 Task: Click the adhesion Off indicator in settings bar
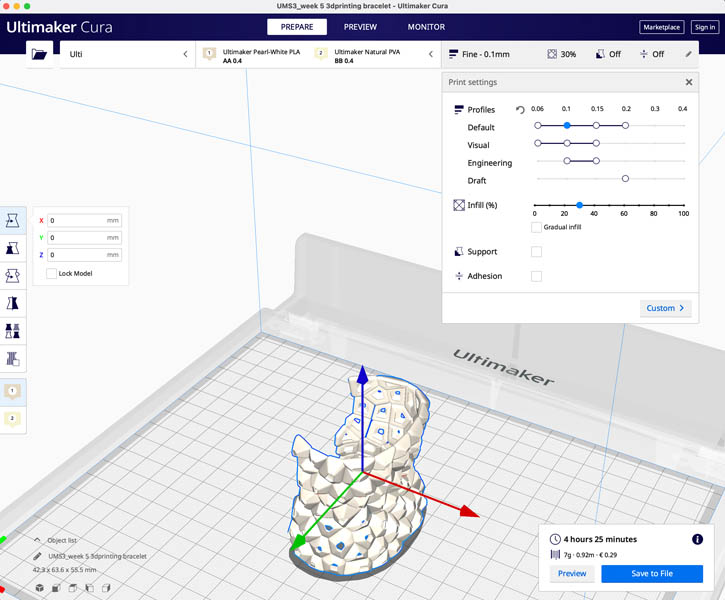pos(652,54)
